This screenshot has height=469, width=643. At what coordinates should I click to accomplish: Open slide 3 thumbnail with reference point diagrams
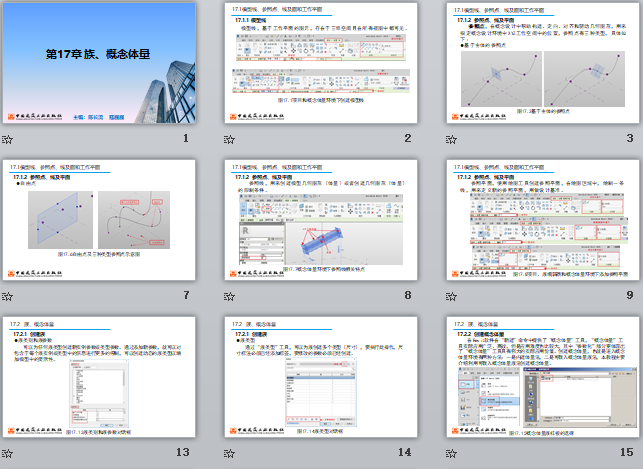pos(543,63)
